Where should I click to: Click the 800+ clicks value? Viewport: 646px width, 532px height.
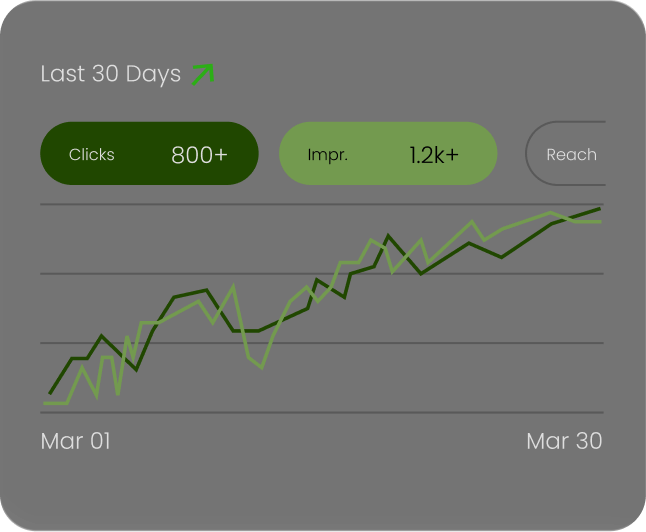tap(199, 155)
